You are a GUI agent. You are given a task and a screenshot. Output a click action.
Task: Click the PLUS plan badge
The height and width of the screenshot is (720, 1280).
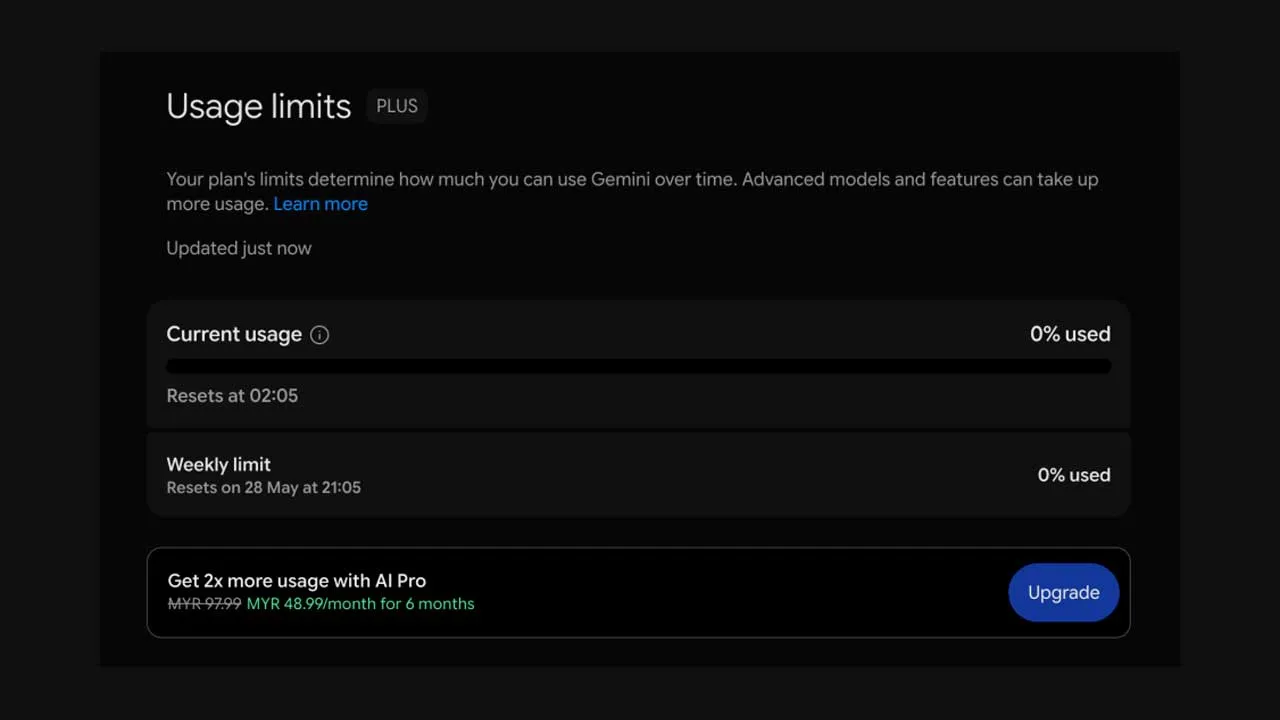click(x=397, y=106)
